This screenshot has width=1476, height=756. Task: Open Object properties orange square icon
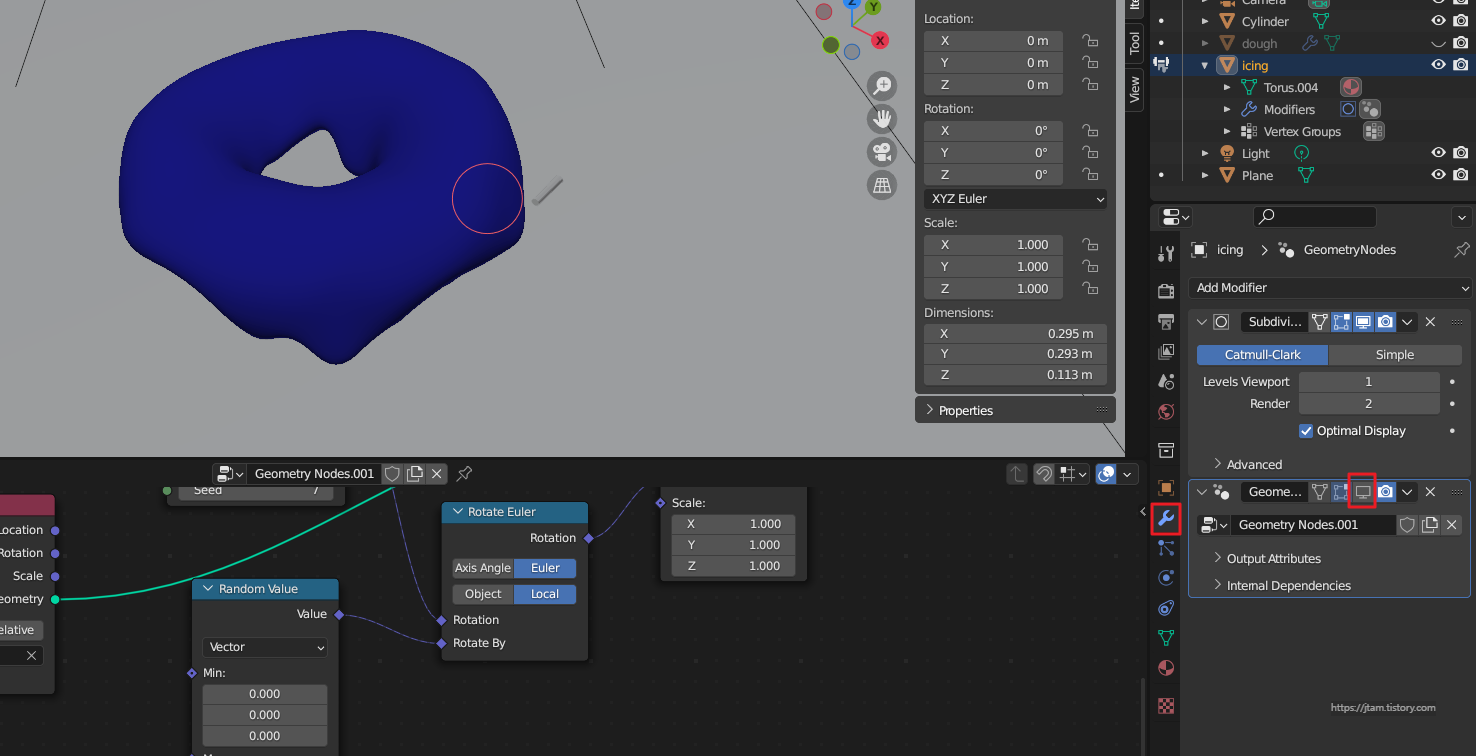[1165, 488]
